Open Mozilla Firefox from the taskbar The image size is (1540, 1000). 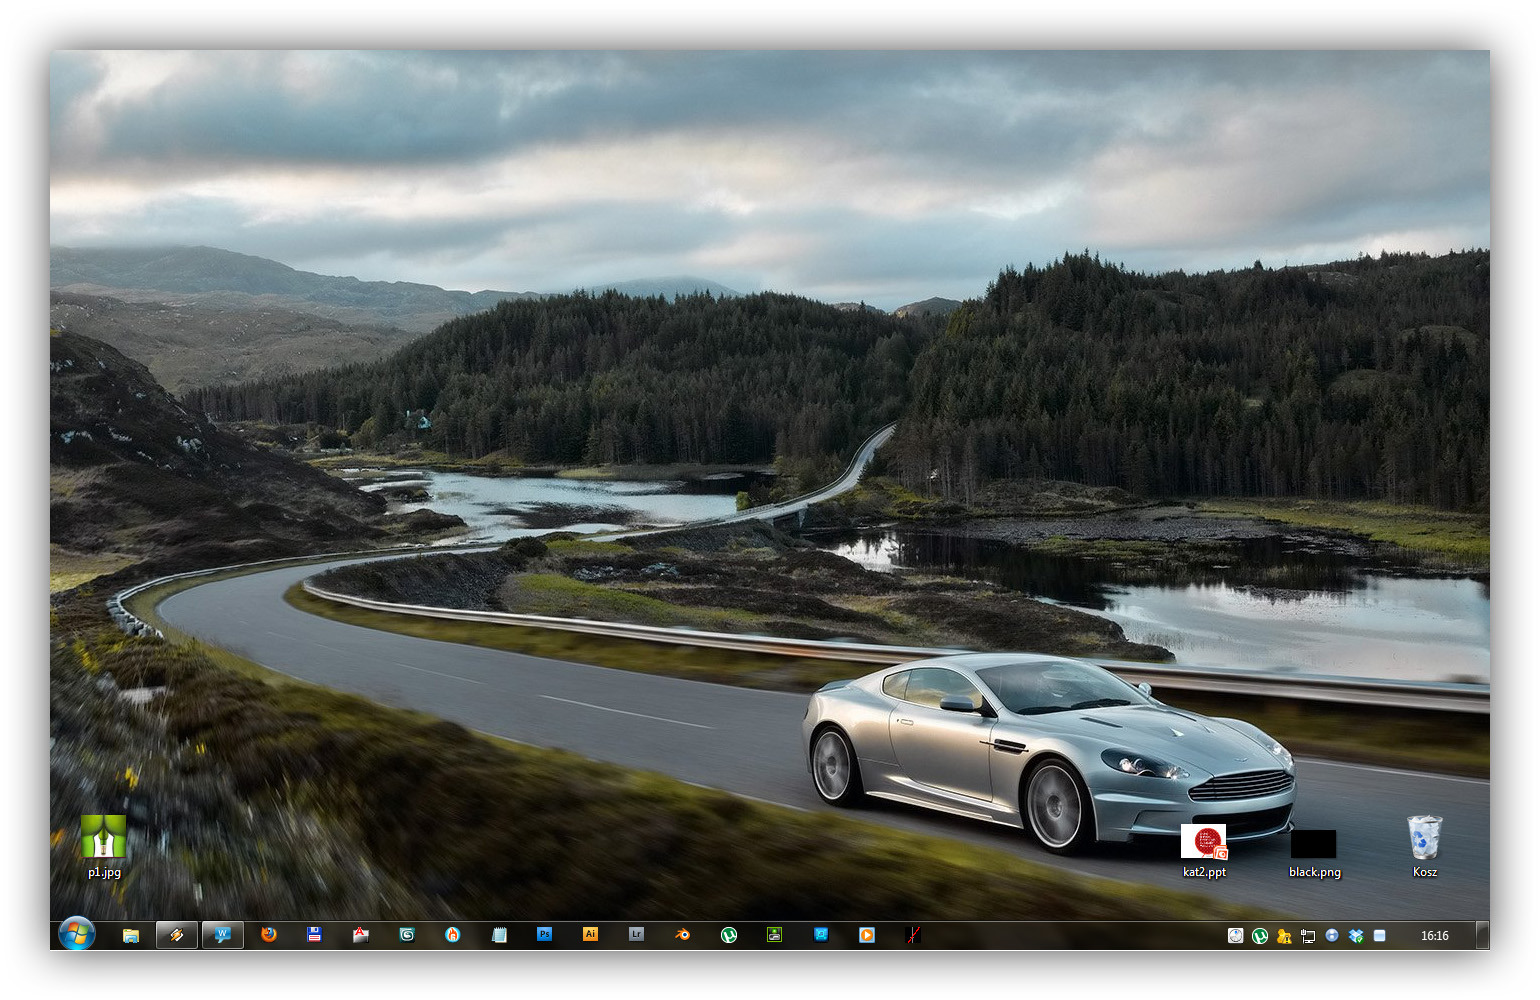click(x=268, y=935)
